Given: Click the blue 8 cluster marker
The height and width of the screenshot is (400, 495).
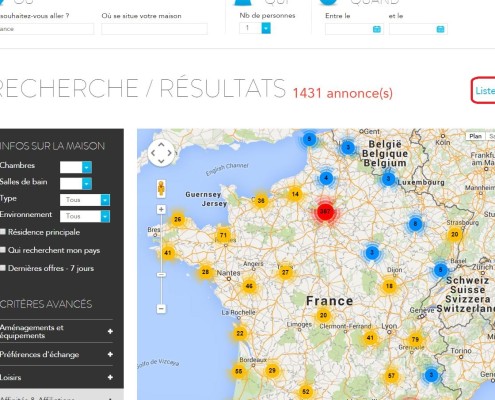Looking at the screenshot, I should tap(415, 224).
